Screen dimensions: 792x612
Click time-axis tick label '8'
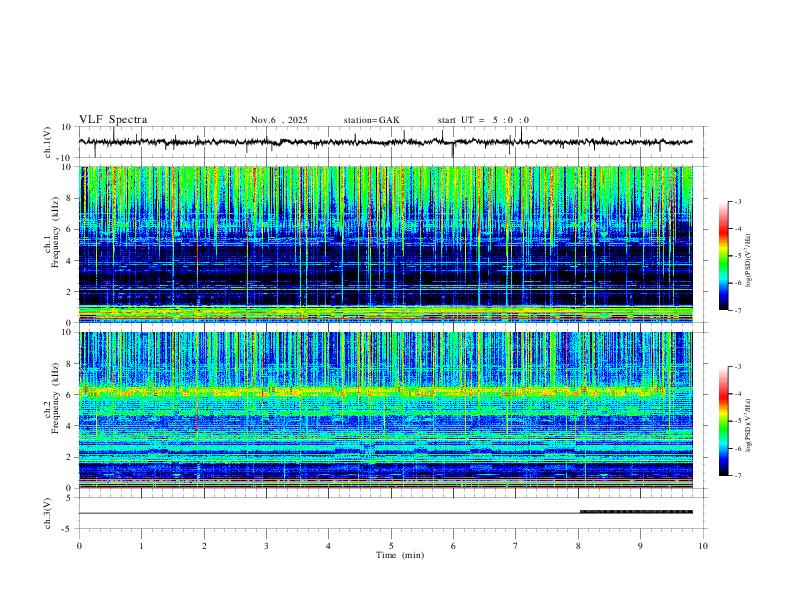click(x=578, y=546)
